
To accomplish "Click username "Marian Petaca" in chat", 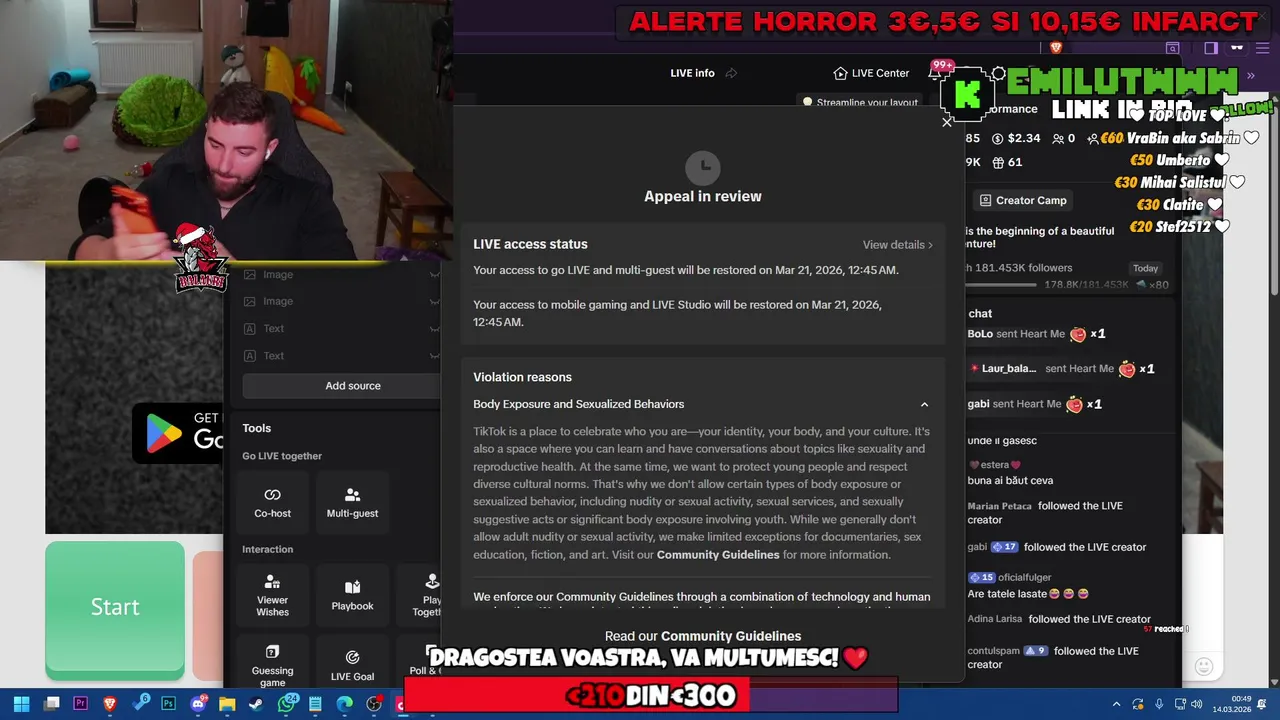I will tap(999, 506).
